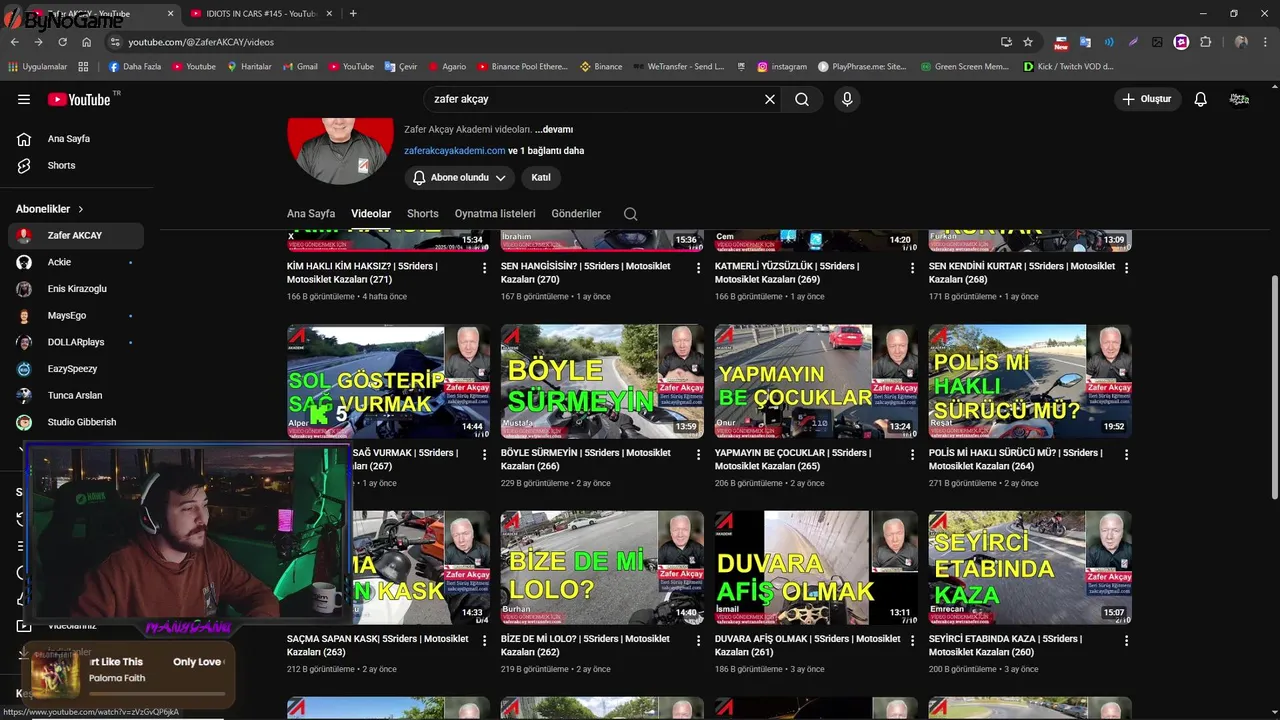Screen dimensions: 1280x720
Task: Open POLİS Mİ HAKLI SÜRÜCÜ MÜ thumbnail
Action: [1030, 381]
